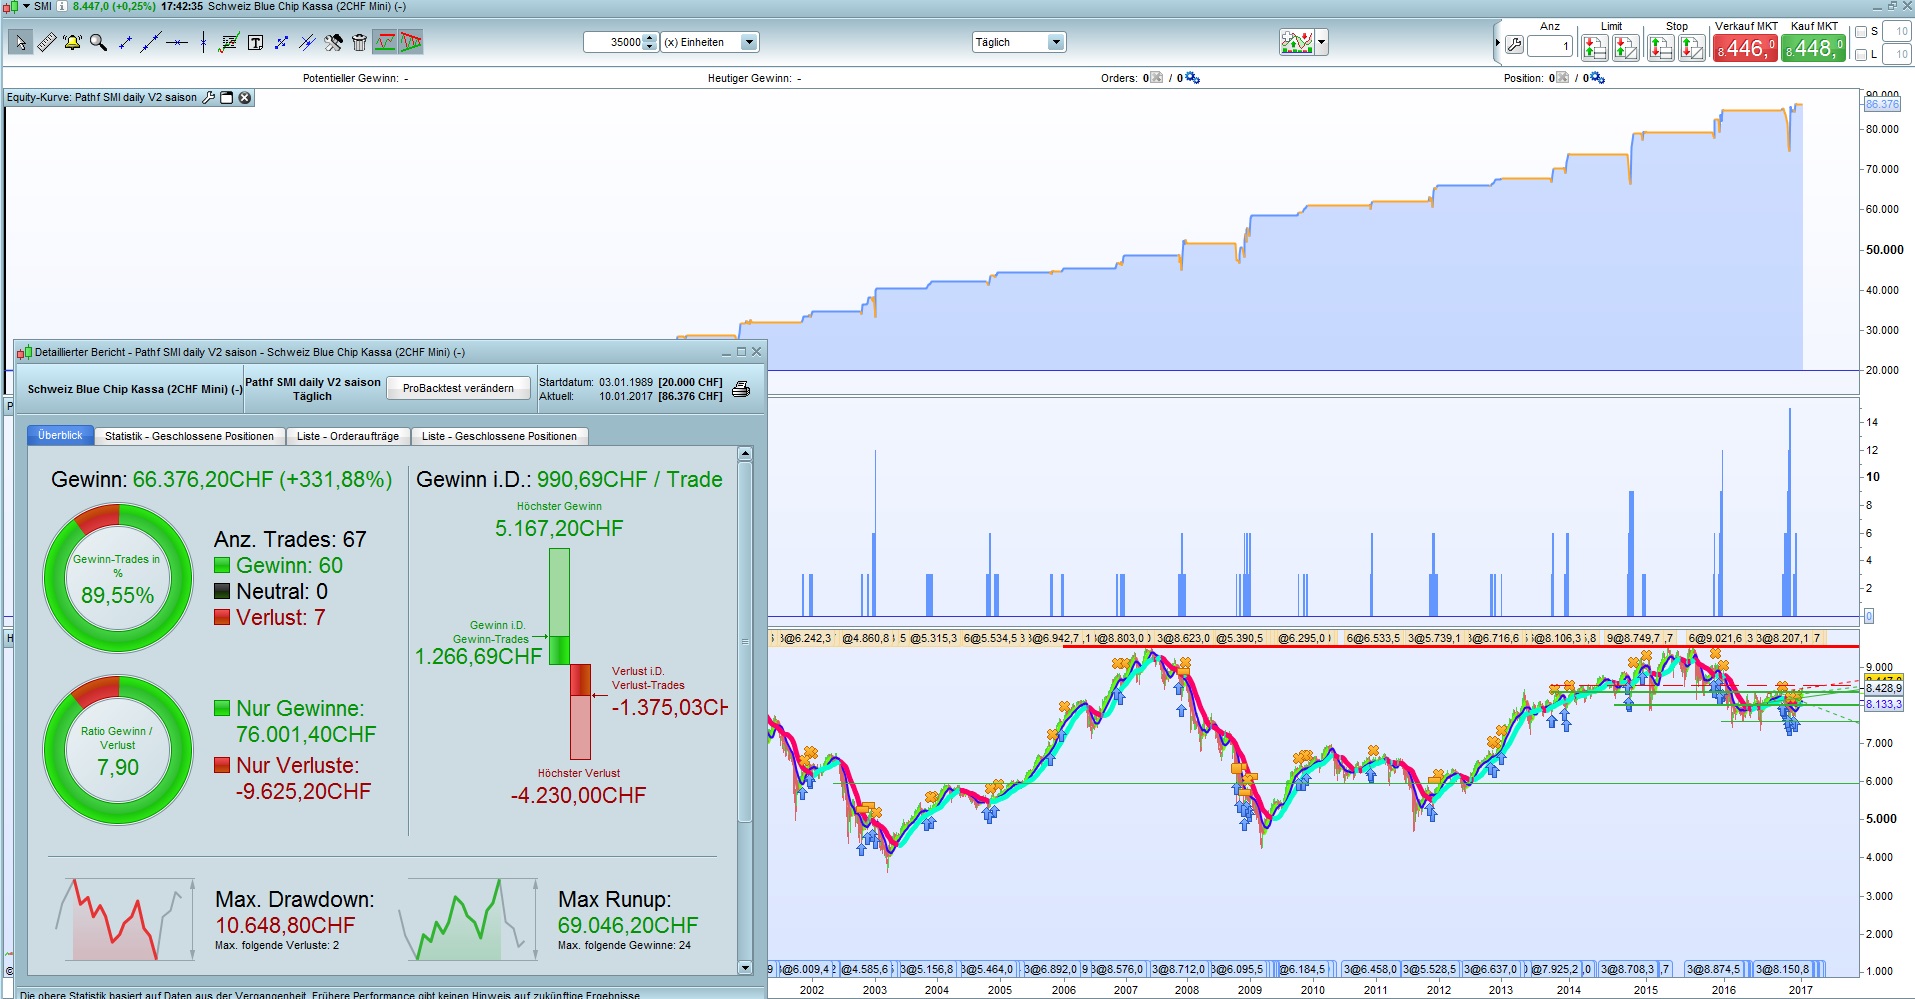The width and height of the screenshot is (1915, 999).
Task: Expand the order panel side arrow
Action: [x=1498, y=44]
